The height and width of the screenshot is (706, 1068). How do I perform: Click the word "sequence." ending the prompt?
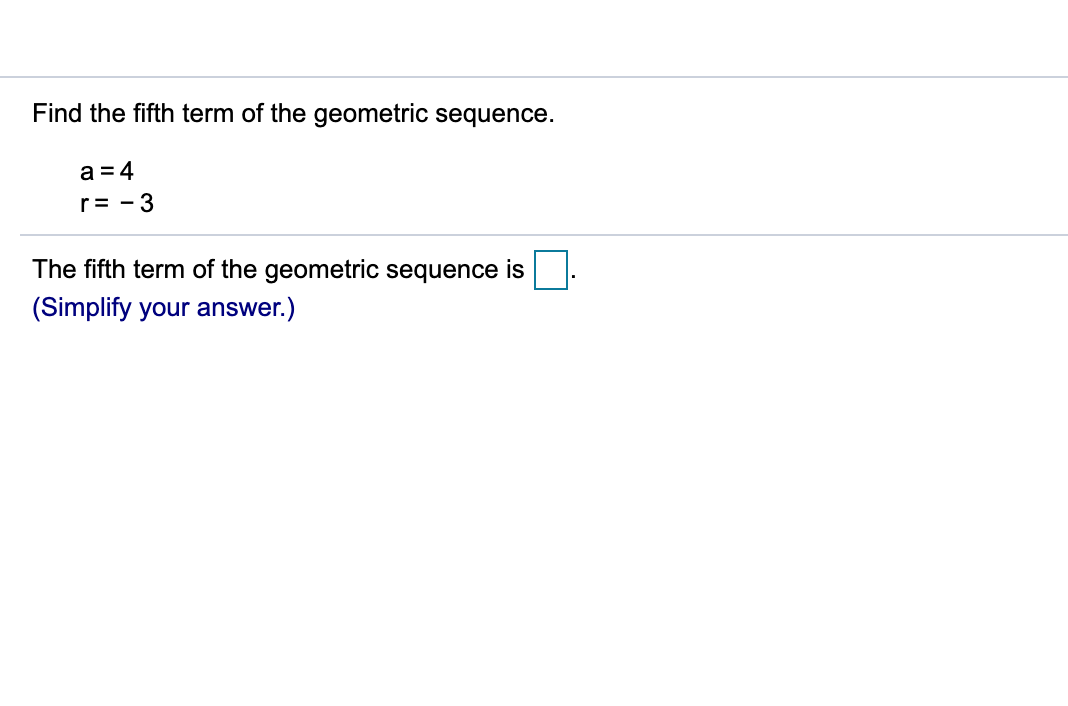pos(495,114)
